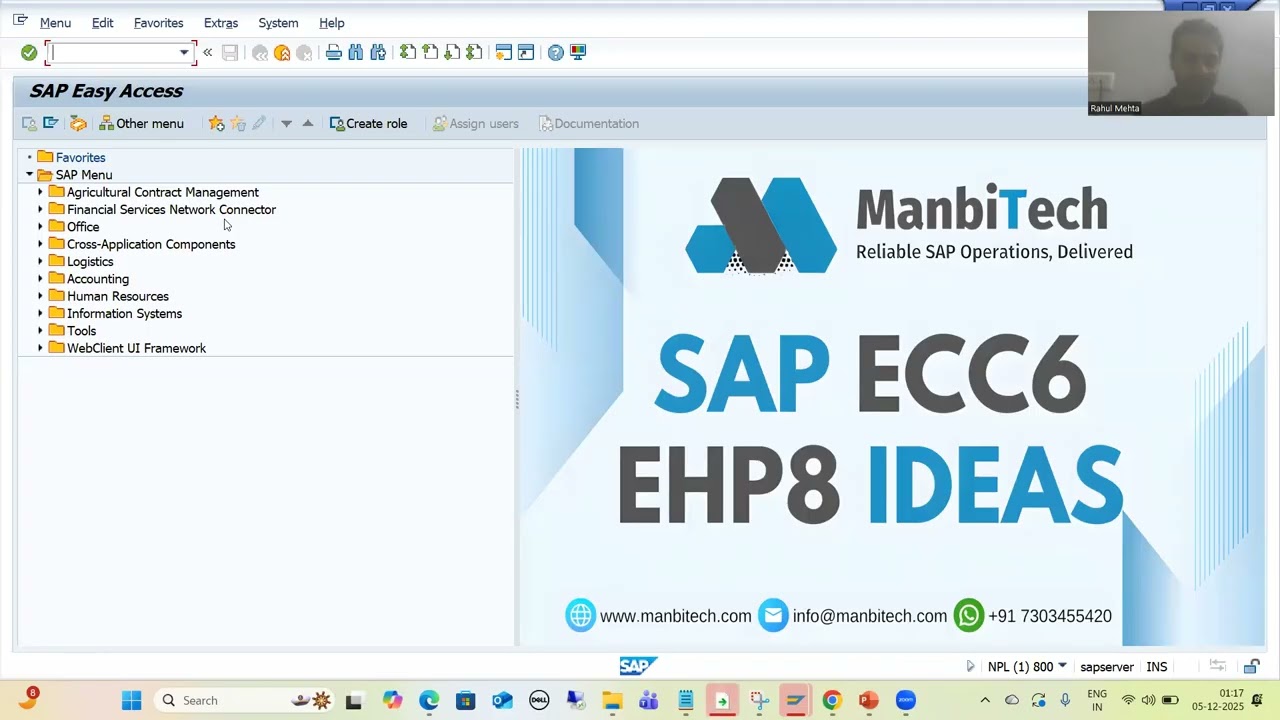This screenshot has width=1280, height=720.
Task: Click the status bar padlock icon
Action: coord(1252,667)
